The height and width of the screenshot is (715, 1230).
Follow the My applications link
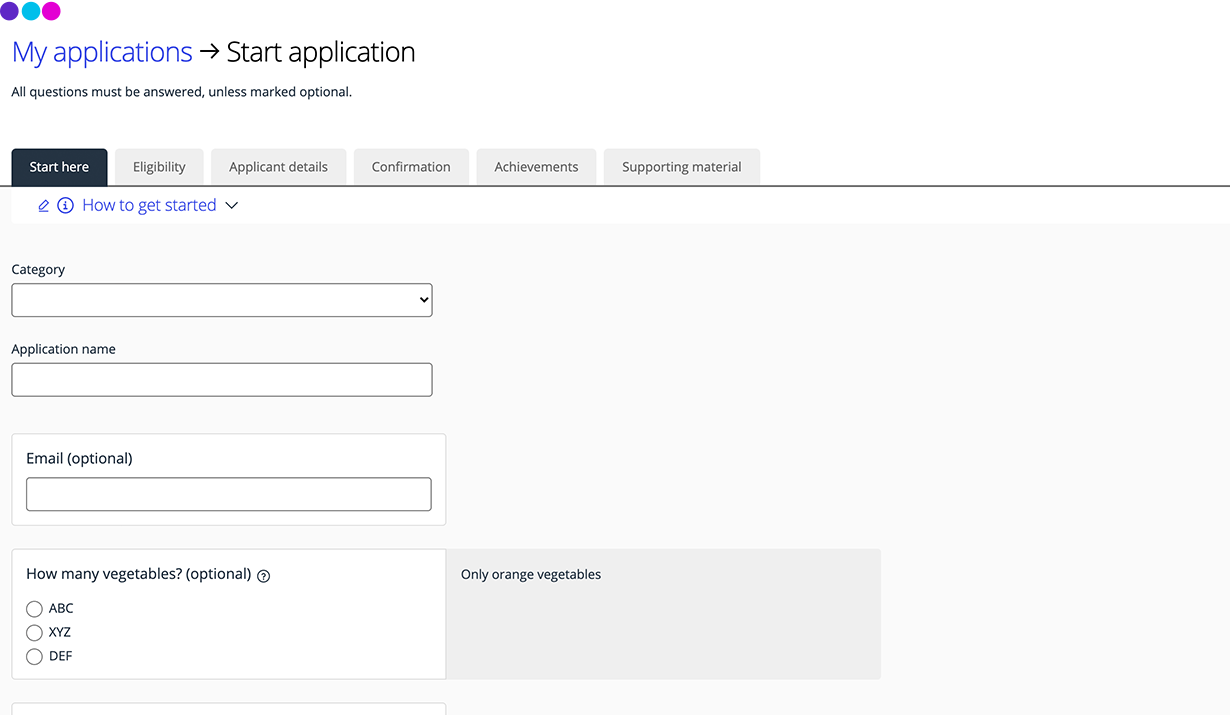coord(102,52)
